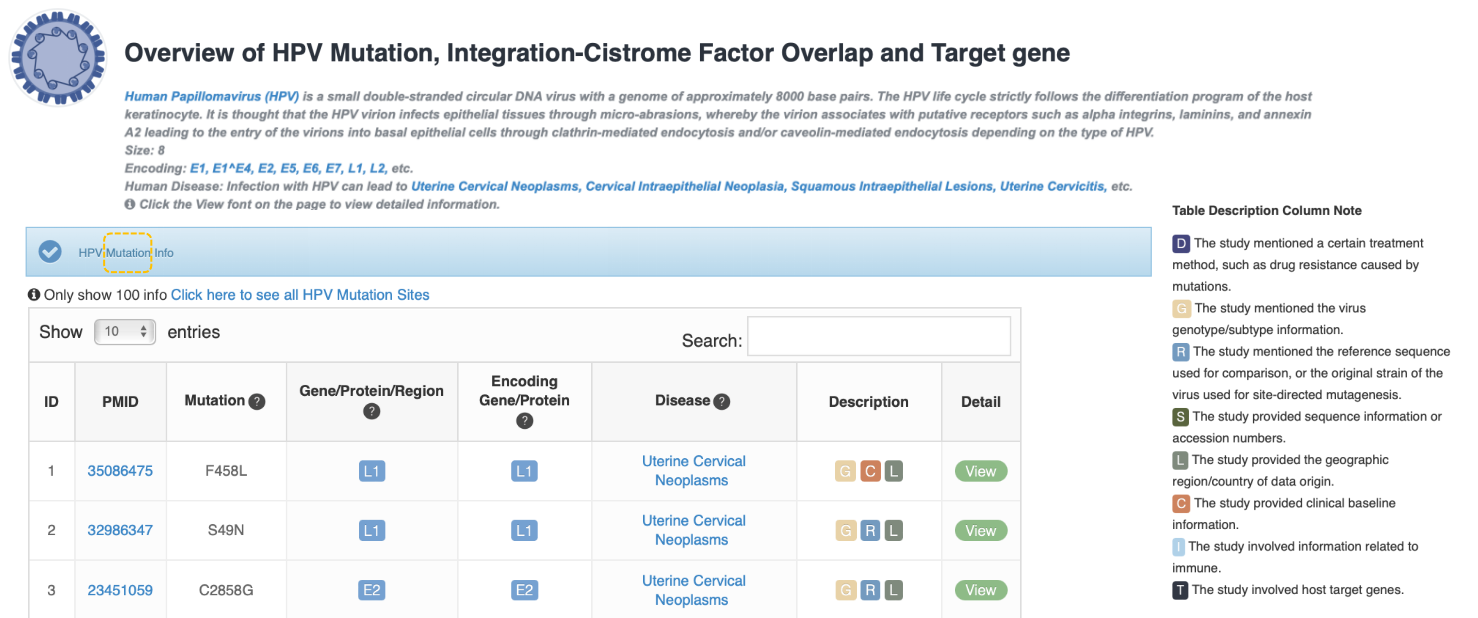Click the black T badge in column note
1478x618 pixels.
pyautogui.click(x=1180, y=590)
